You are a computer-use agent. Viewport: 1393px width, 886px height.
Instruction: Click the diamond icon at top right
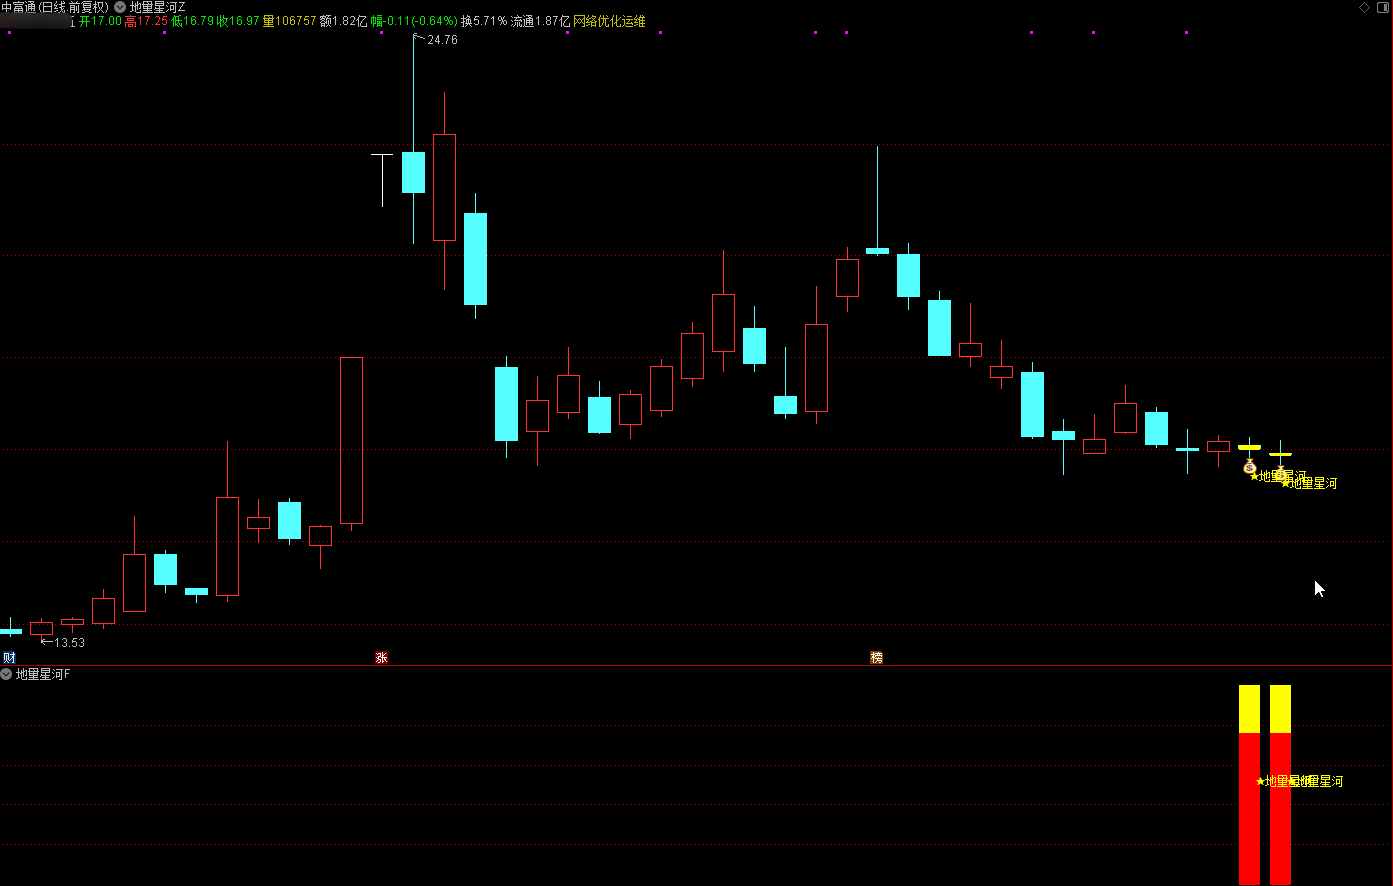click(1364, 7)
